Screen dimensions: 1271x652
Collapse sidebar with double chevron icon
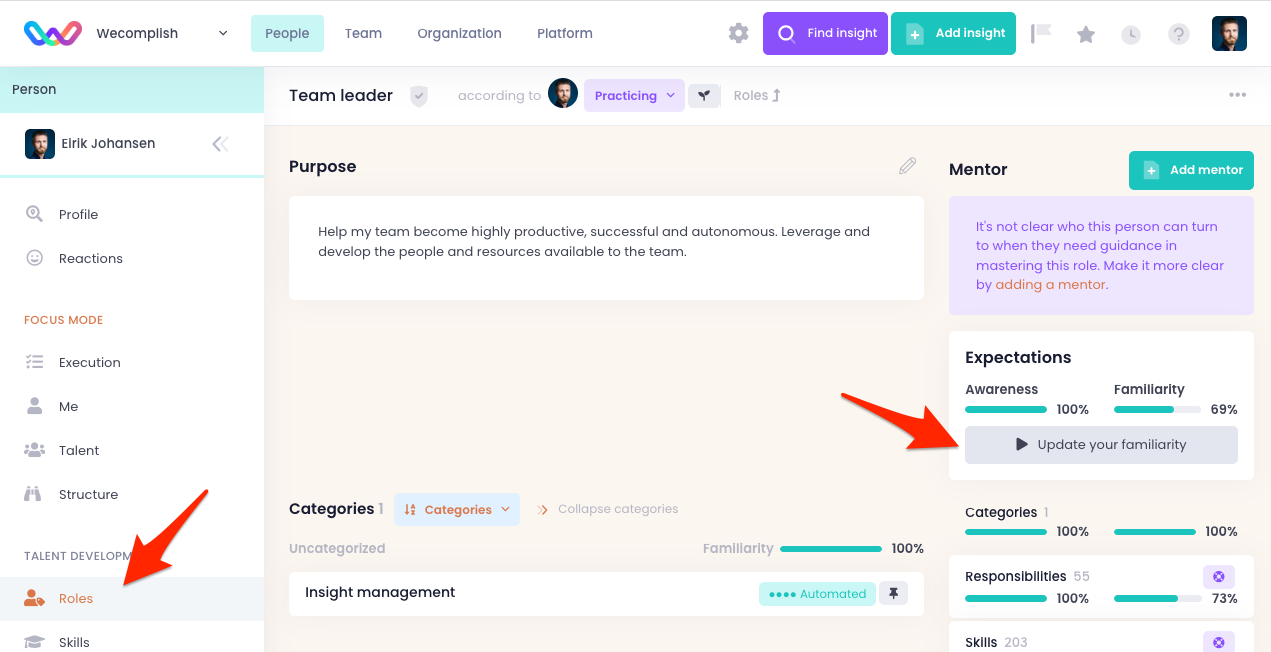(220, 144)
